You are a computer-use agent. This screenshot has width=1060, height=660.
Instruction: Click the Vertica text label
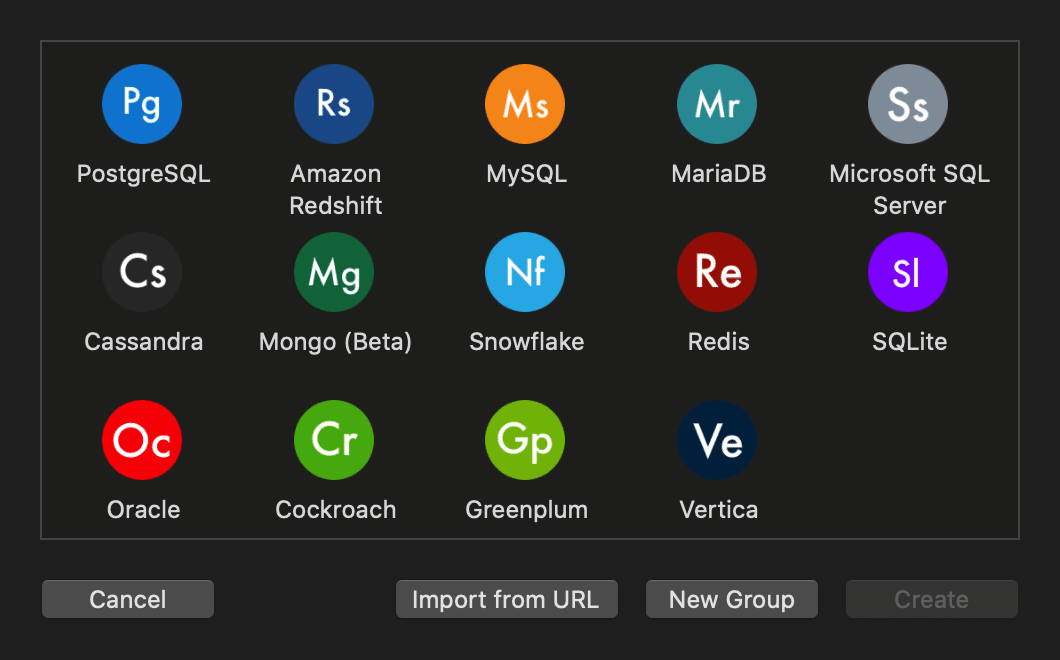tap(719, 509)
